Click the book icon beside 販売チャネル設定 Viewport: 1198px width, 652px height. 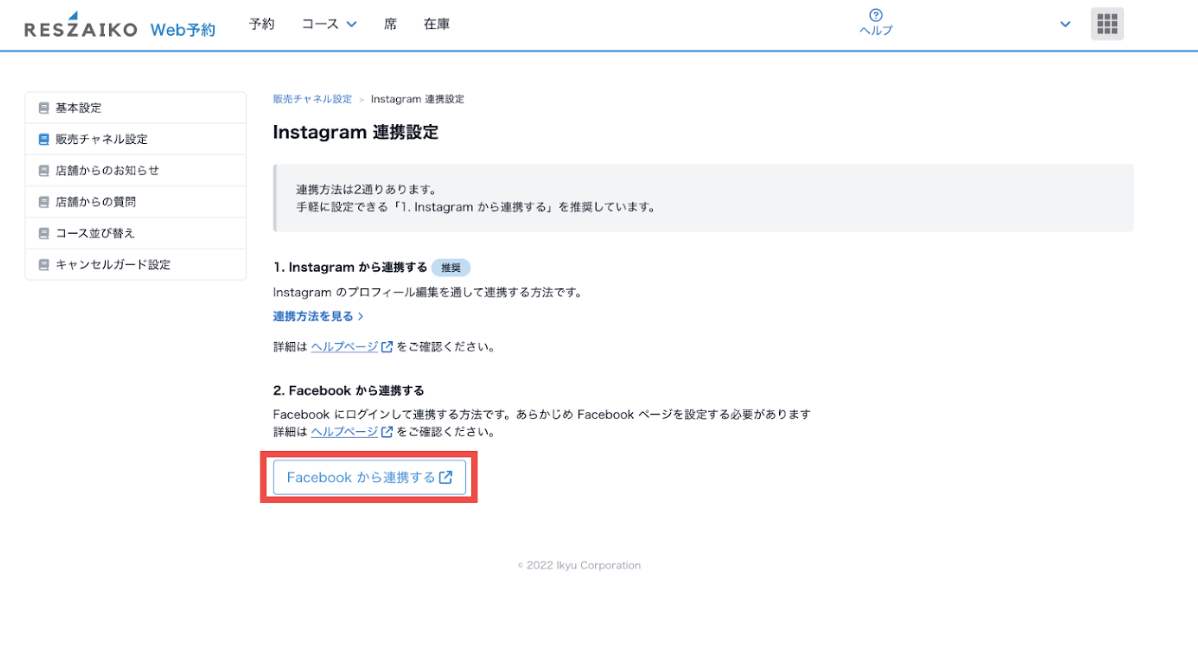tap(43, 140)
